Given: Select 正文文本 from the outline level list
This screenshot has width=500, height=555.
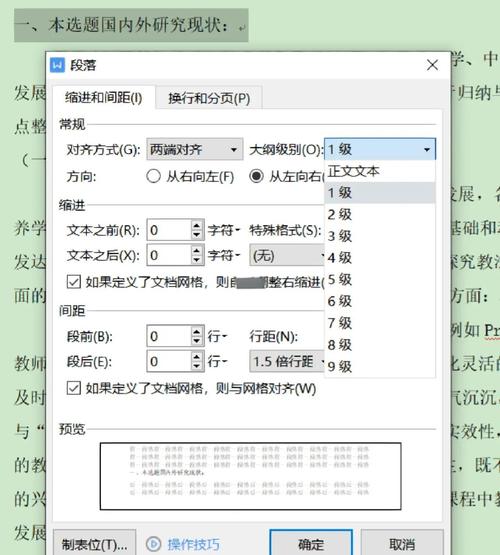Looking at the screenshot, I should 380,172.
